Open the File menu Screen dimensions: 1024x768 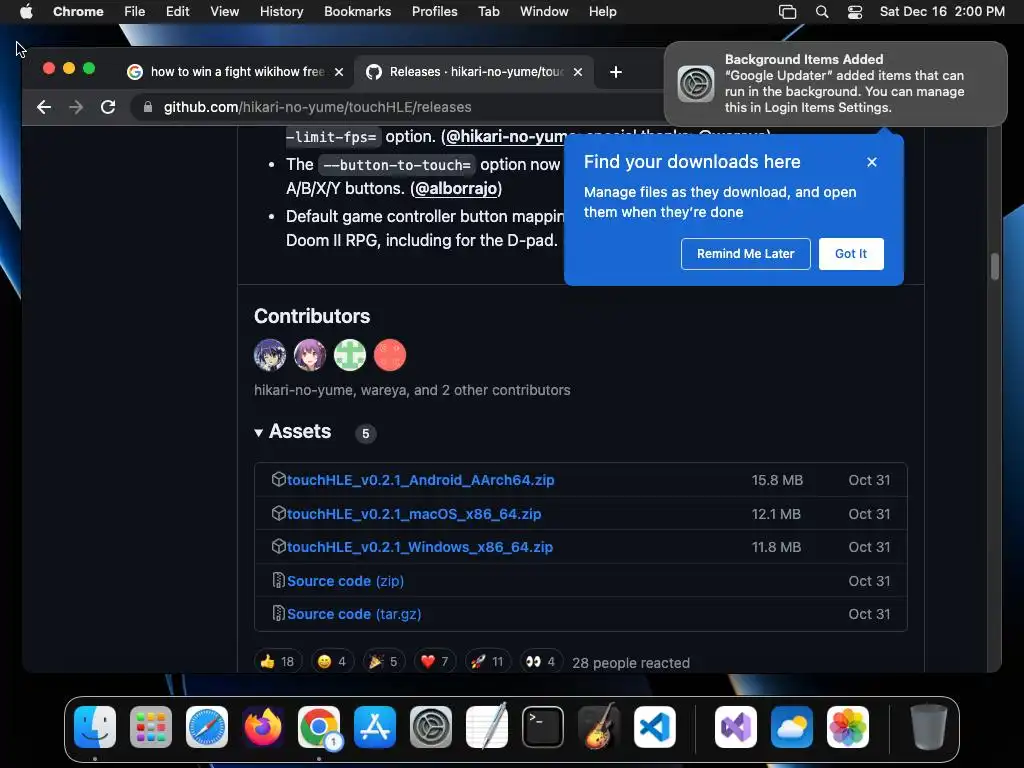135,12
